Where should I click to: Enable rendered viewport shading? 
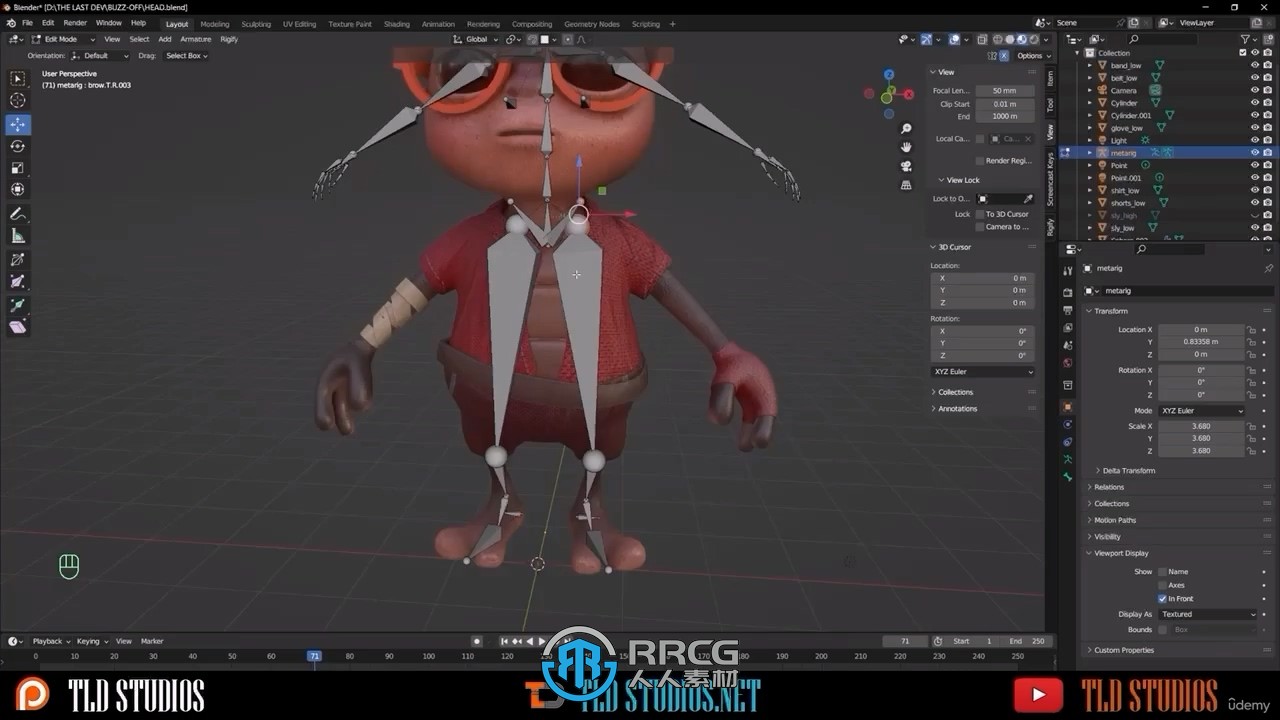click(x=1032, y=39)
